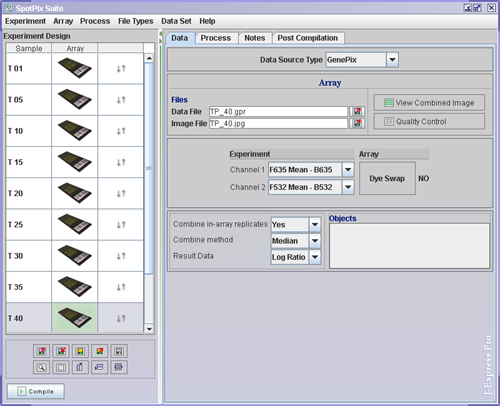This screenshot has width=500, height=406.
Task: Click the Compile button
Action: [36, 391]
